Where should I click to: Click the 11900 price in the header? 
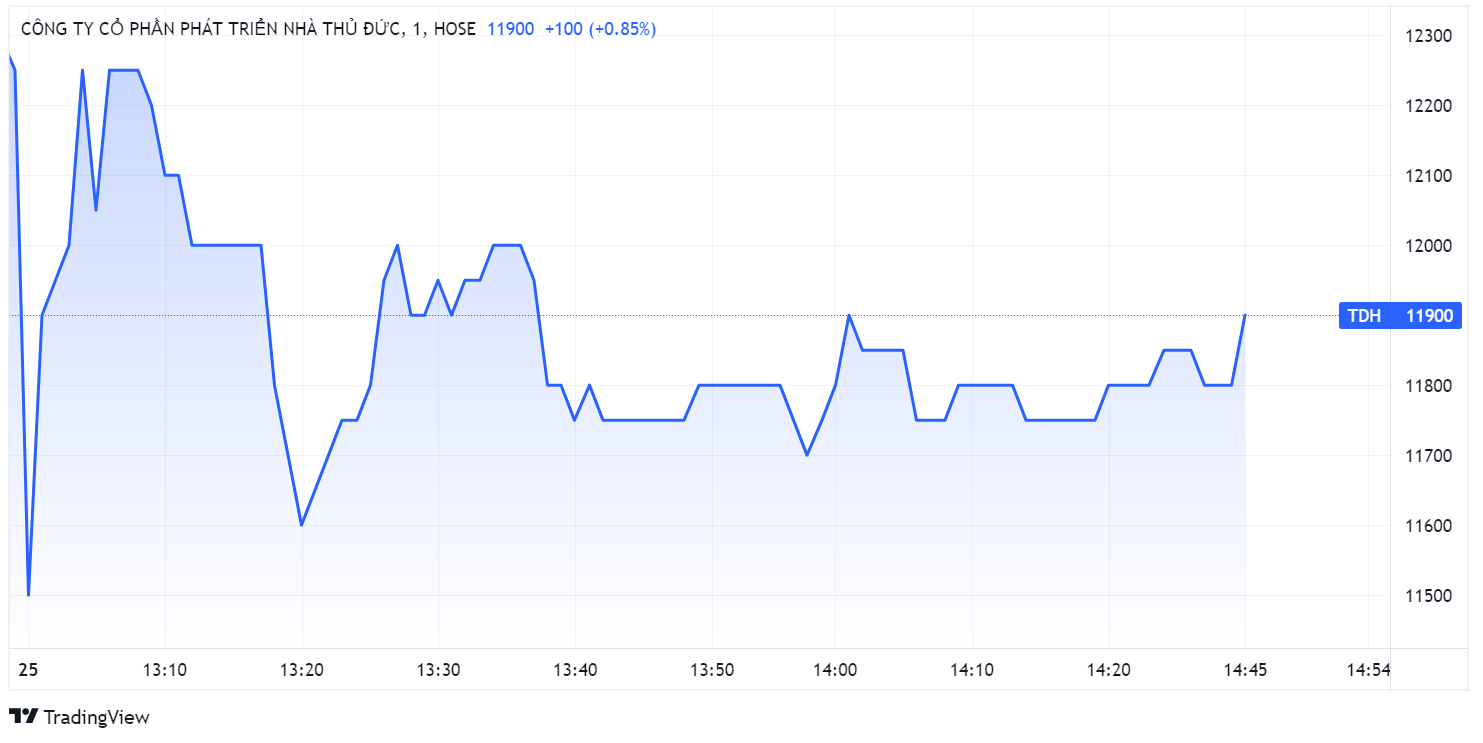point(510,29)
